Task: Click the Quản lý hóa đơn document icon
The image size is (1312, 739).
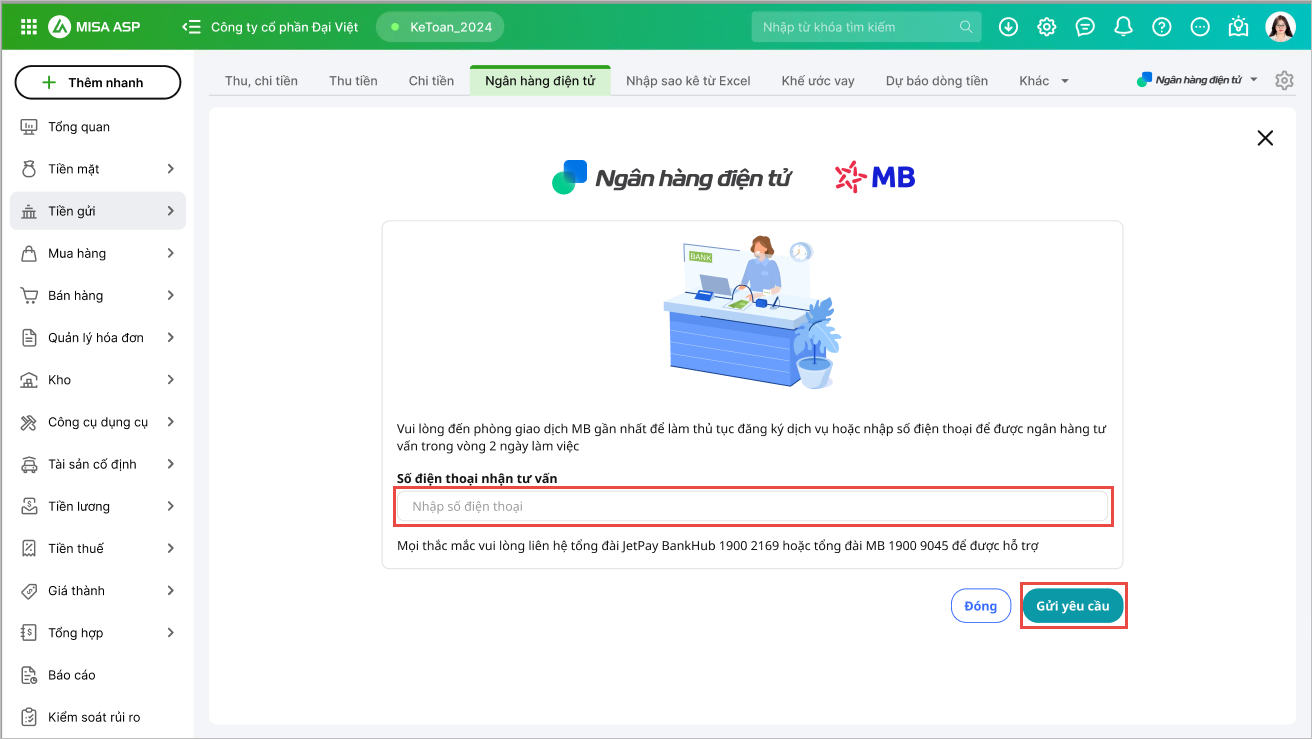Action: coord(29,338)
